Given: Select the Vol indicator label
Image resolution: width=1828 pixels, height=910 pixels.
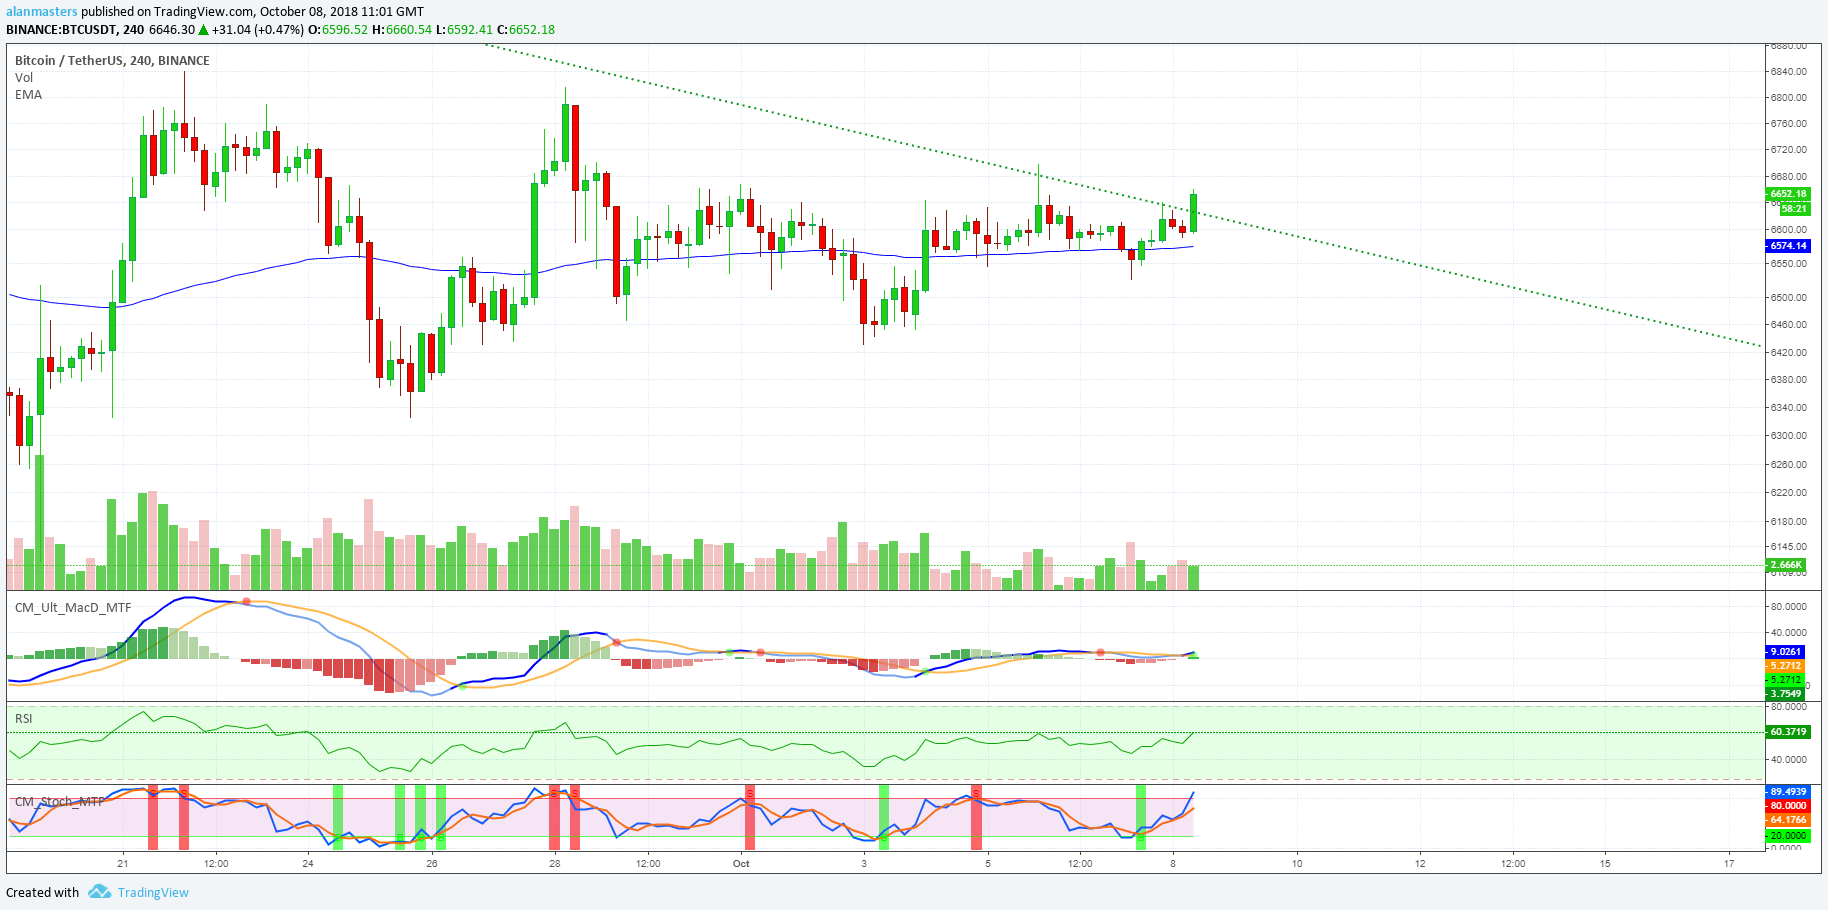Looking at the screenshot, I should pos(24,77).
